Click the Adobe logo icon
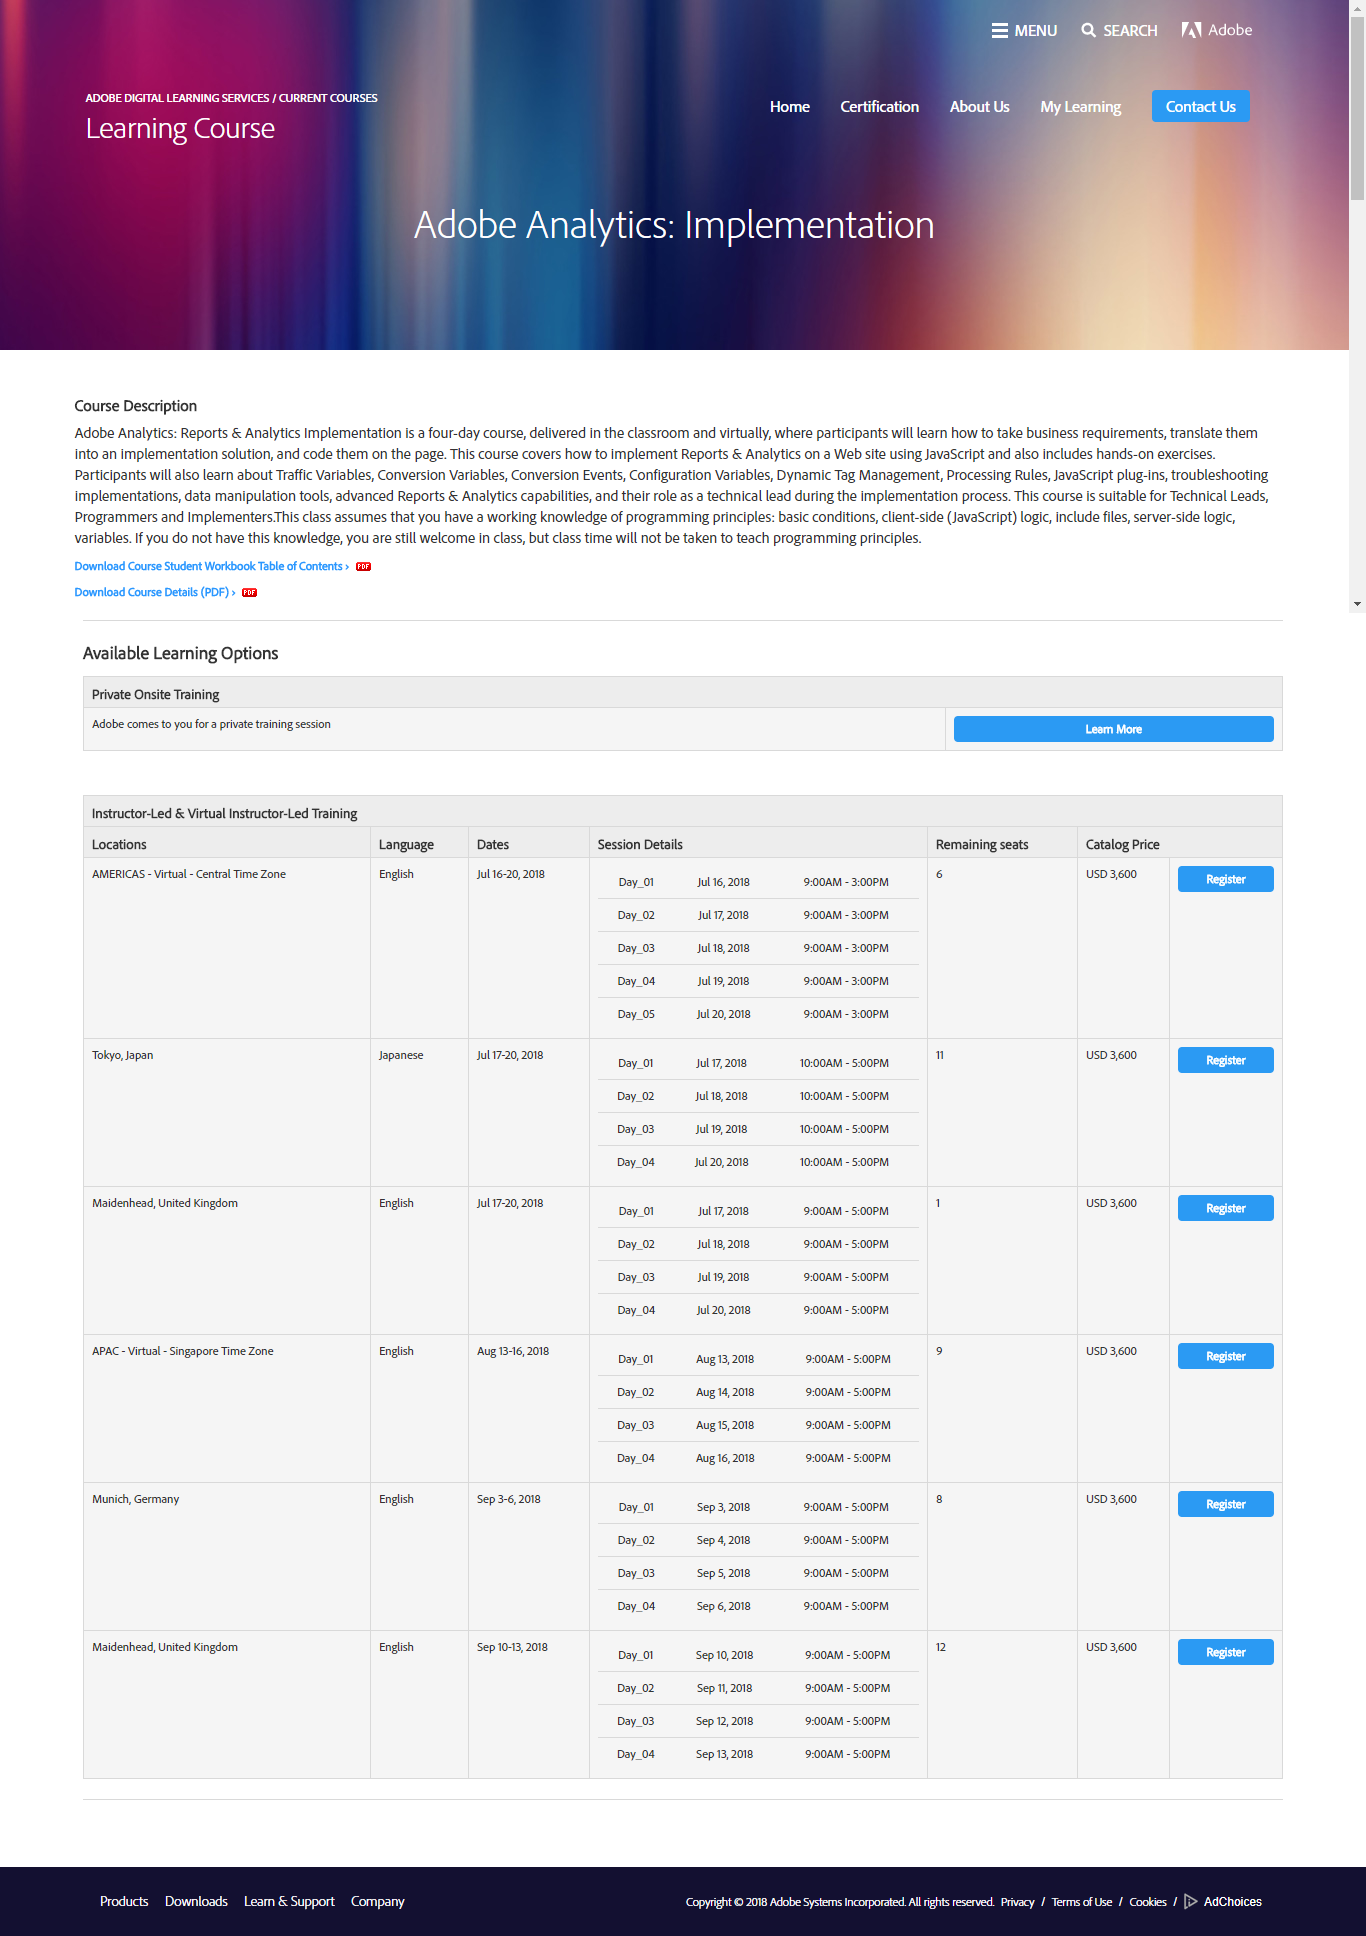1366x1936 pixels. point(1191,30)
